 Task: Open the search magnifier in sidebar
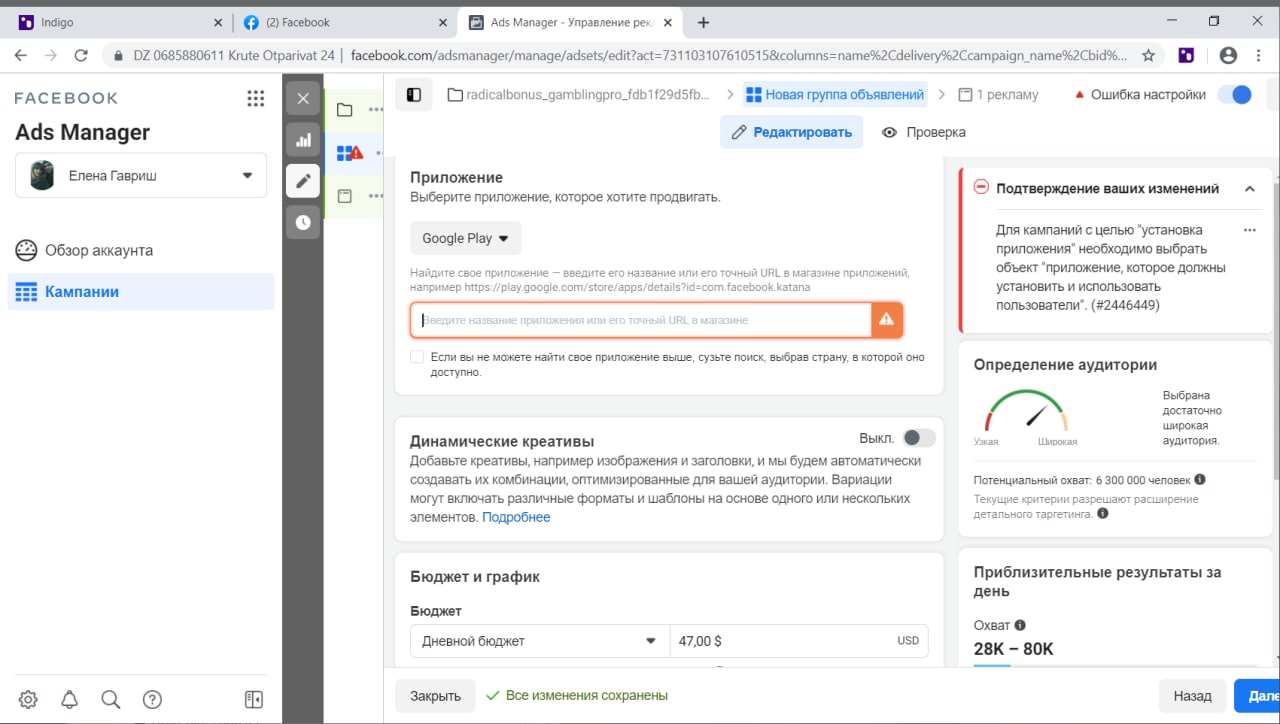(x=111, y=699)
